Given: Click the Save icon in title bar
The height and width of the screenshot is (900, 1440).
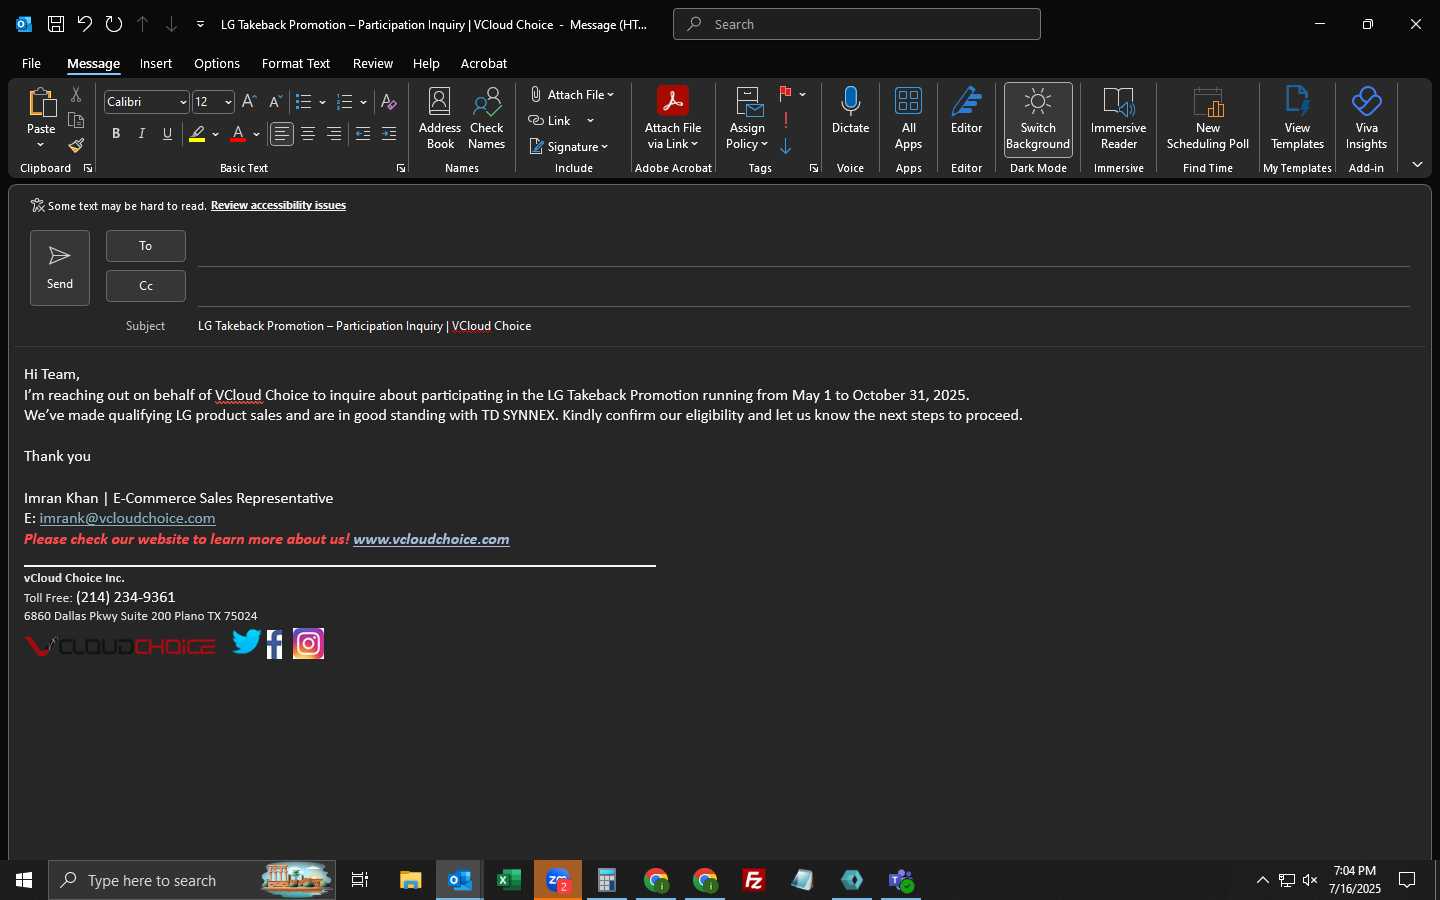Looking at the screenshot, I should pyautogui.click(x=56, y=24).
